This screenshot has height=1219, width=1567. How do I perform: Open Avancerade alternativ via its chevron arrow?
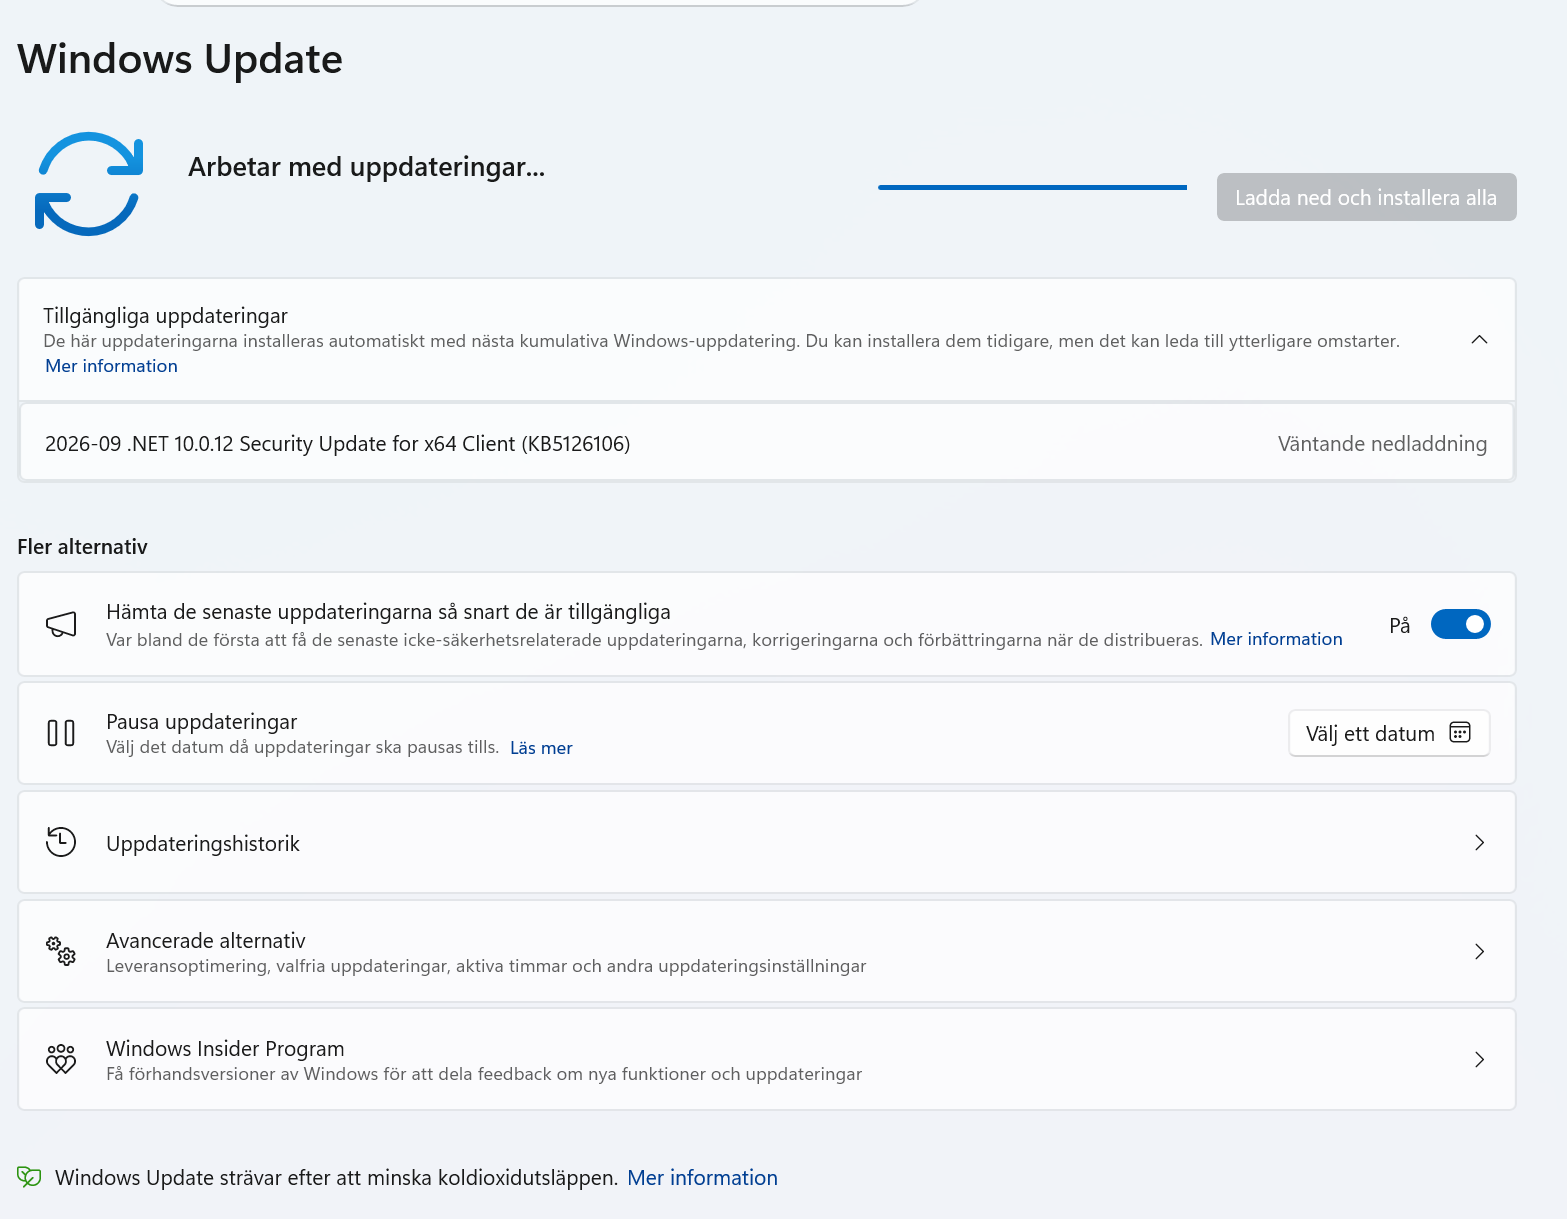(x=1479, y=951)
